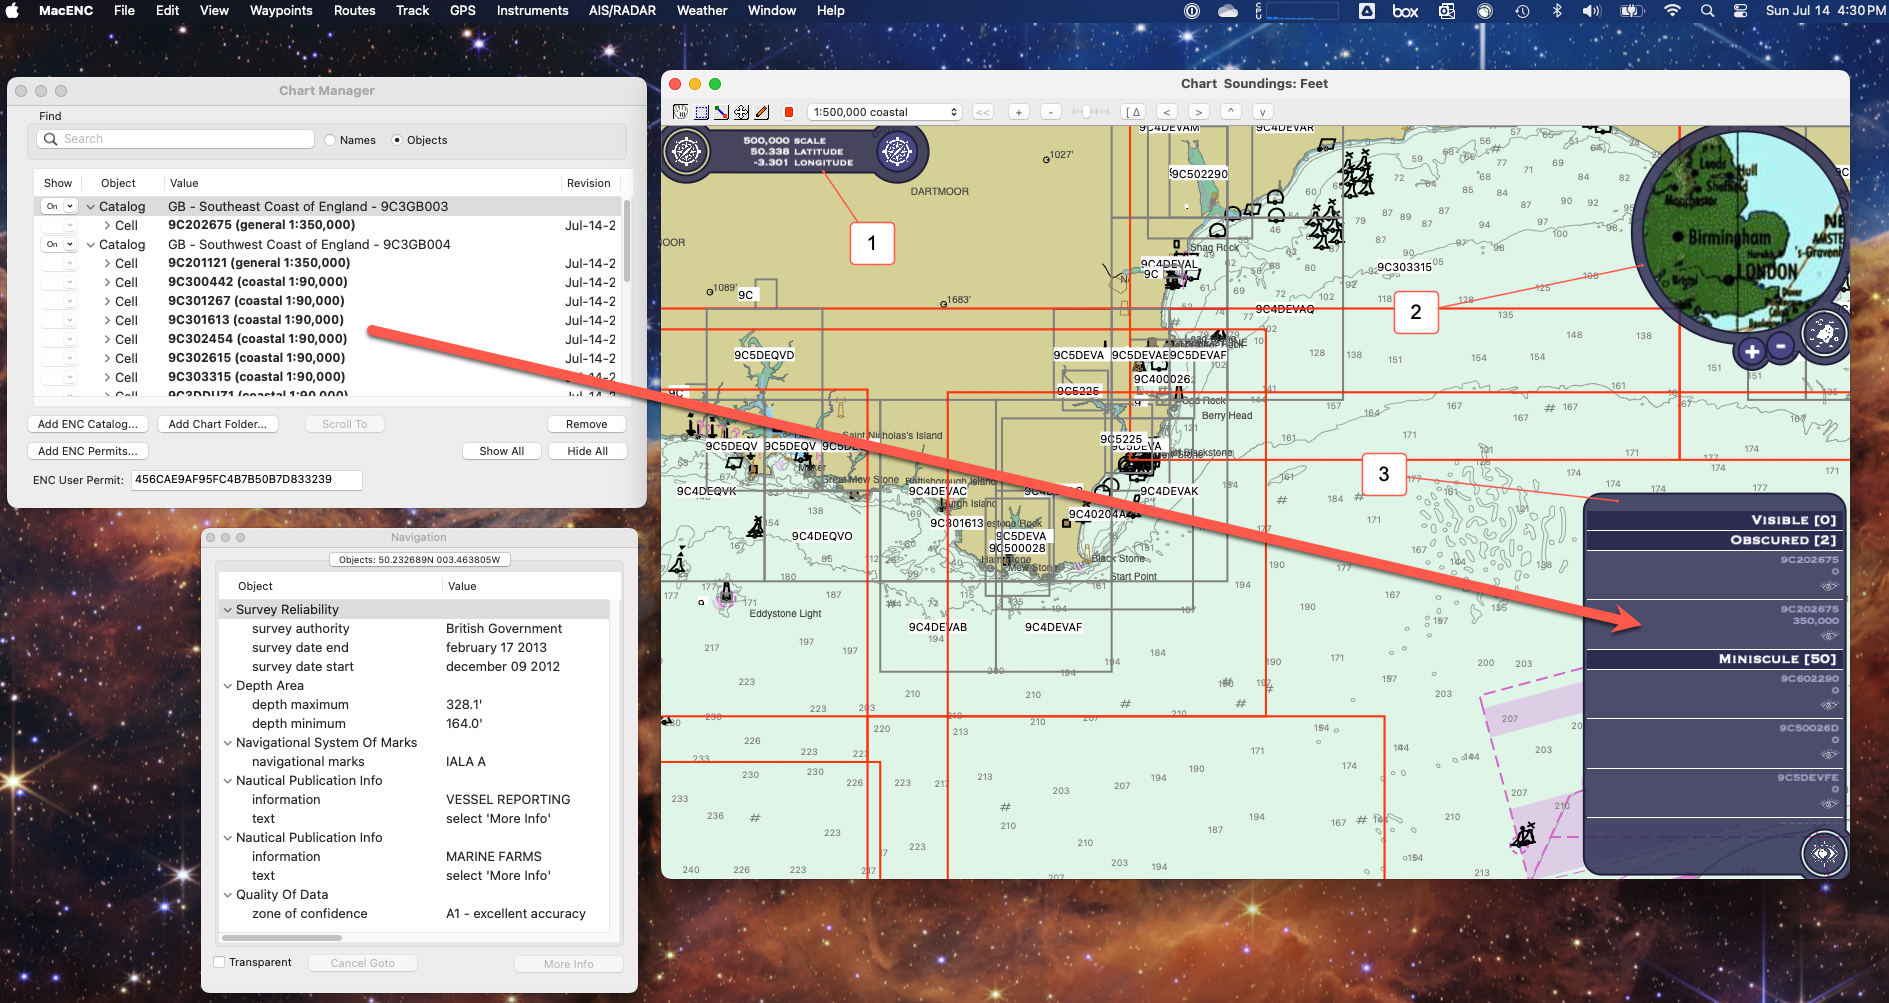This screenshot has width=1889, height=1003.
Task: Open the Instruments menu
Action: pyautogui.click(x=532, y=11)
